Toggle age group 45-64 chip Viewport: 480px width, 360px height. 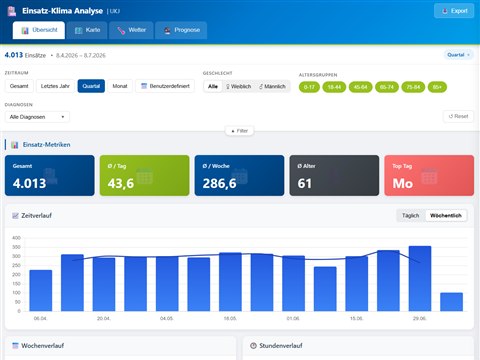tap(360, 87)
